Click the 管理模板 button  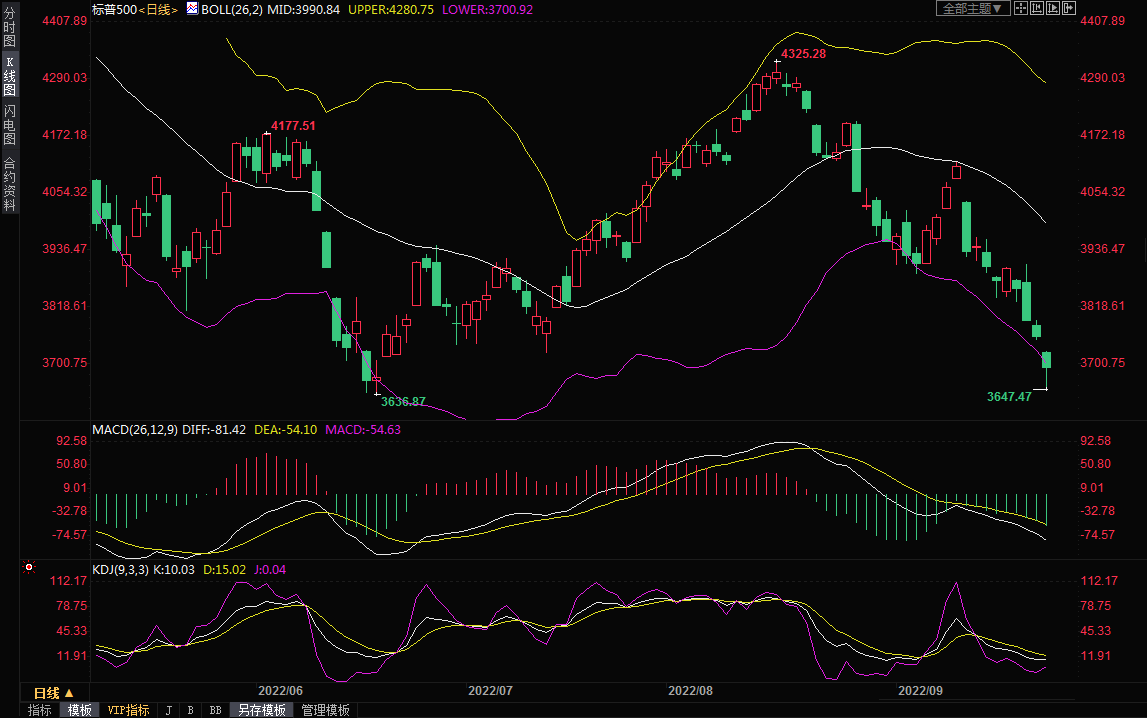(325, 710)
